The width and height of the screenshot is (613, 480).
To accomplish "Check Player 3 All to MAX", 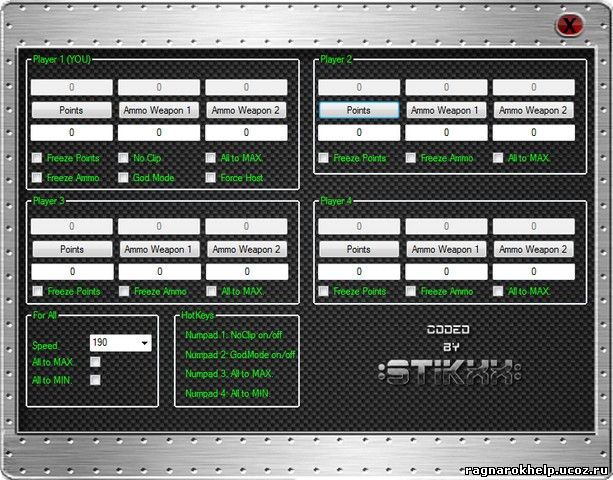I will tap(211, 291).
